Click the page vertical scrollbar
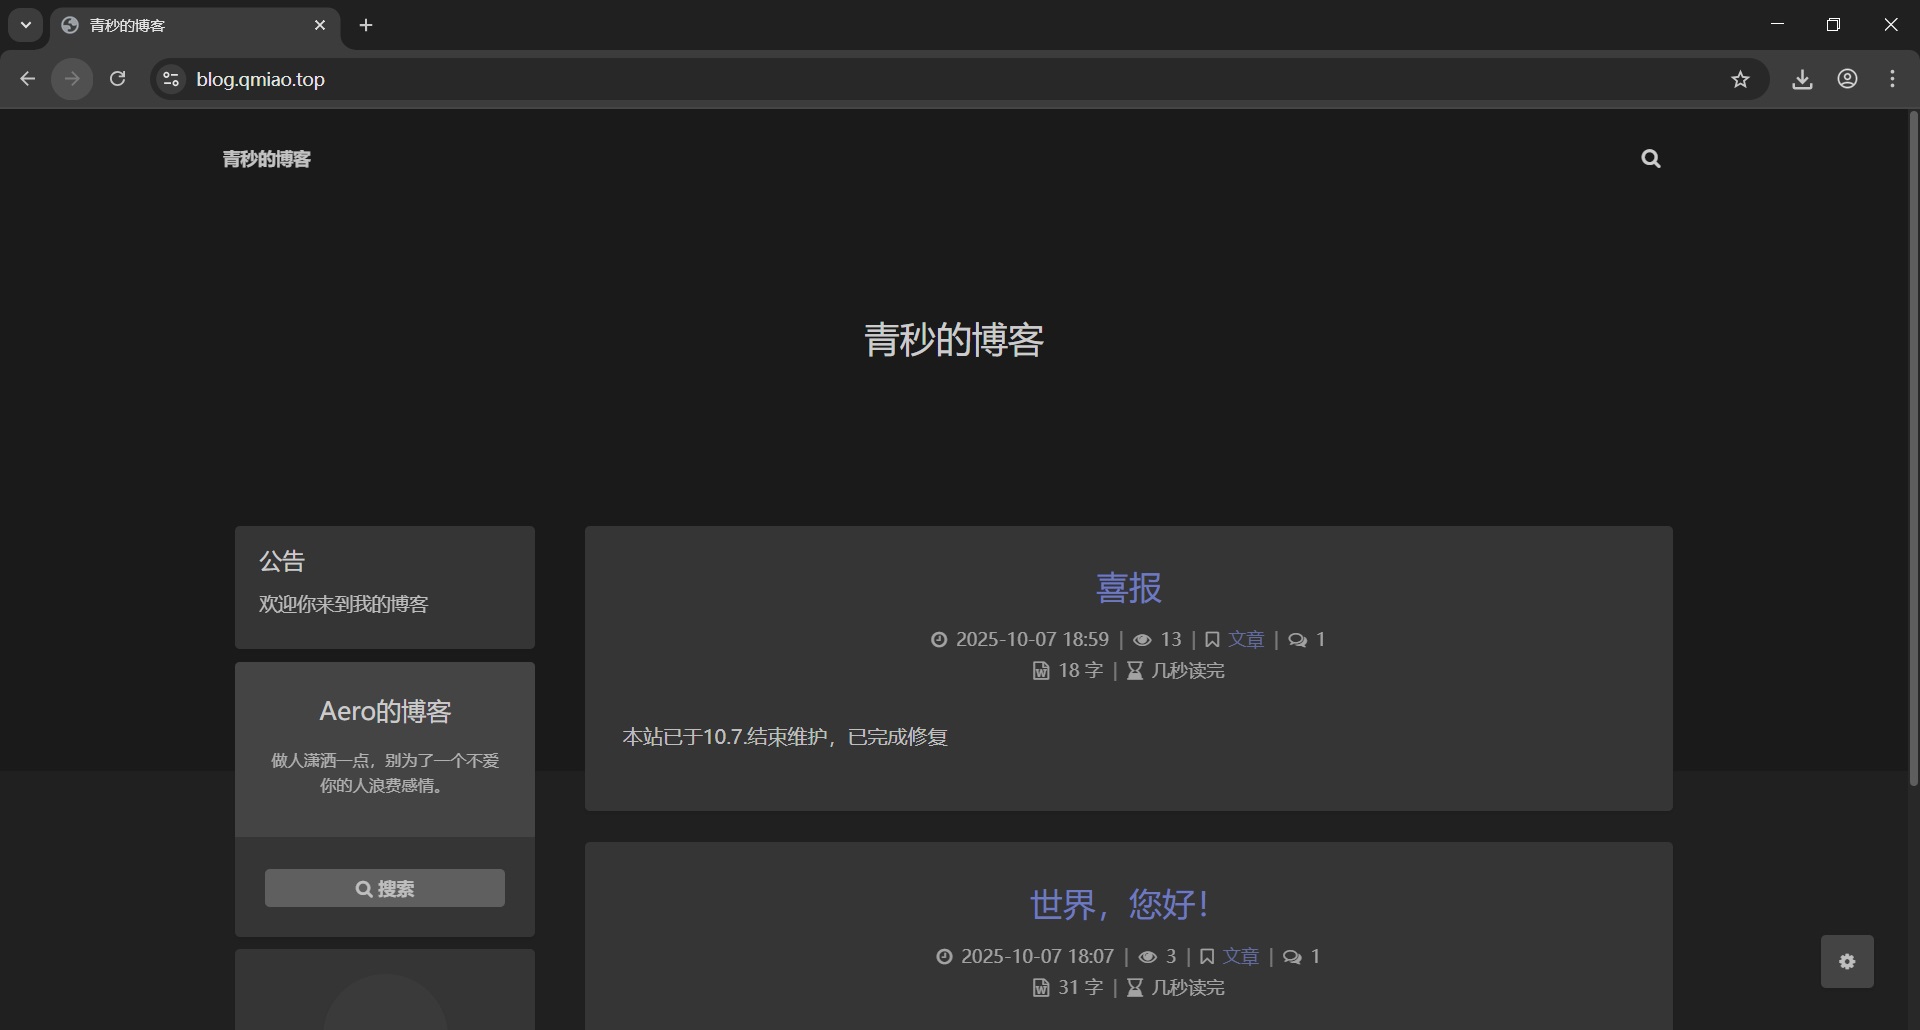Image resolution: width=1920 pixels, height=1030 pixels. (1913, 450)
